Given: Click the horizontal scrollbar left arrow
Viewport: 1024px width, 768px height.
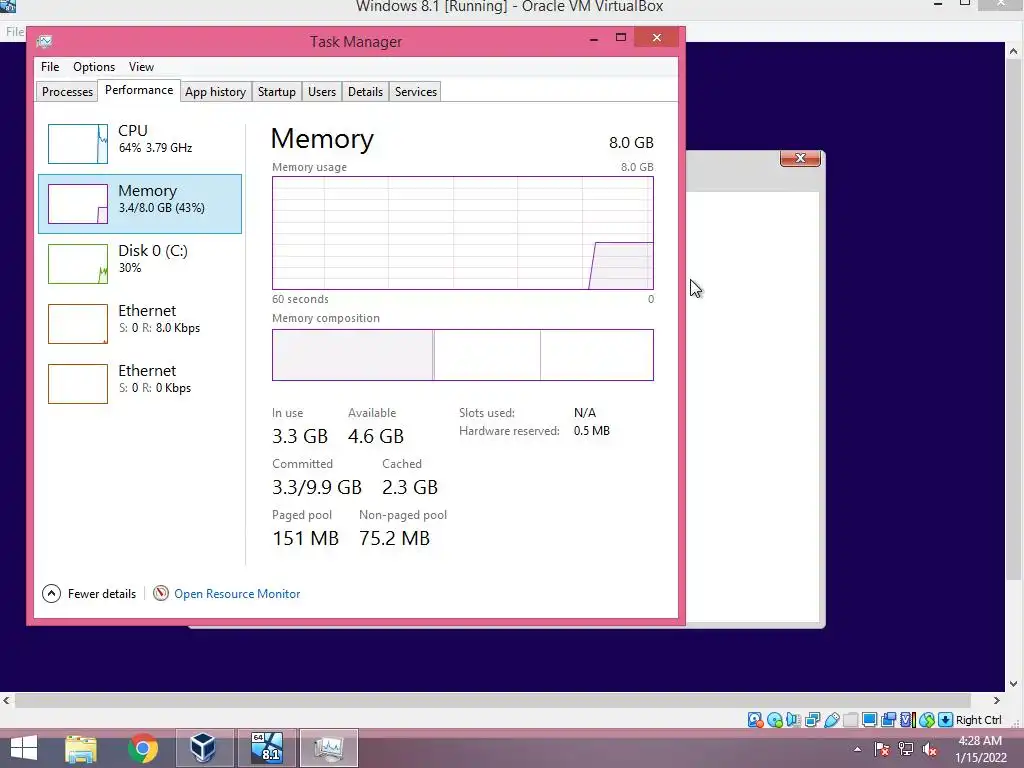Looking at the screenshot, I should [x=7, y=700].
